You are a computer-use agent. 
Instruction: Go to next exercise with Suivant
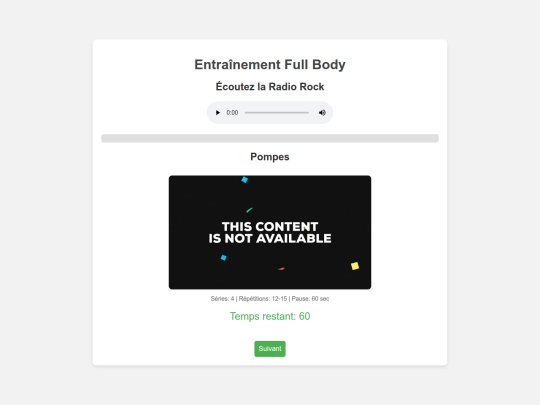[x=270, y=349]
